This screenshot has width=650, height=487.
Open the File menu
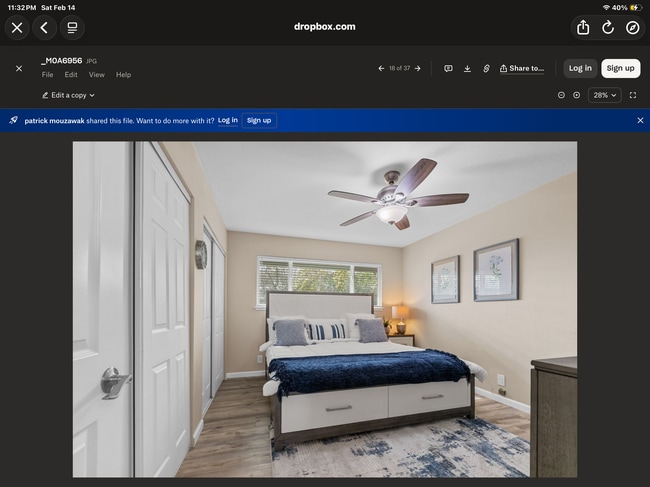[x=47, y=75]
